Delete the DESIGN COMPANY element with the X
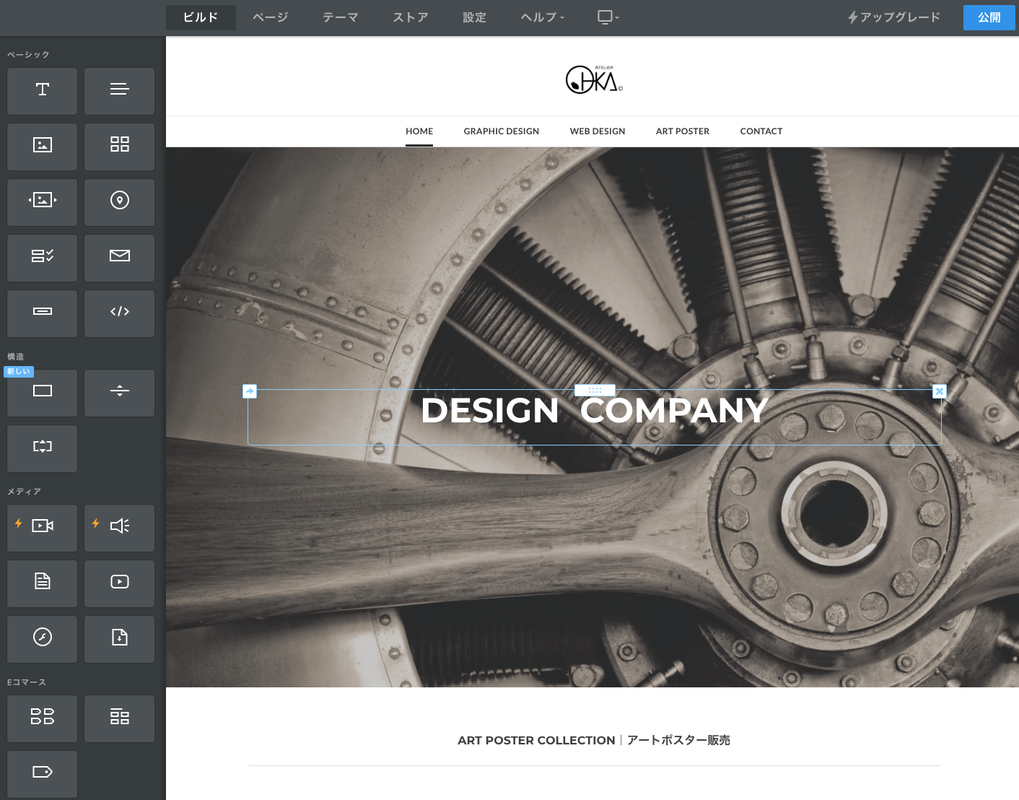This screenshot has width=1019, height=800. pyautogui.click(x=939, y=391)
